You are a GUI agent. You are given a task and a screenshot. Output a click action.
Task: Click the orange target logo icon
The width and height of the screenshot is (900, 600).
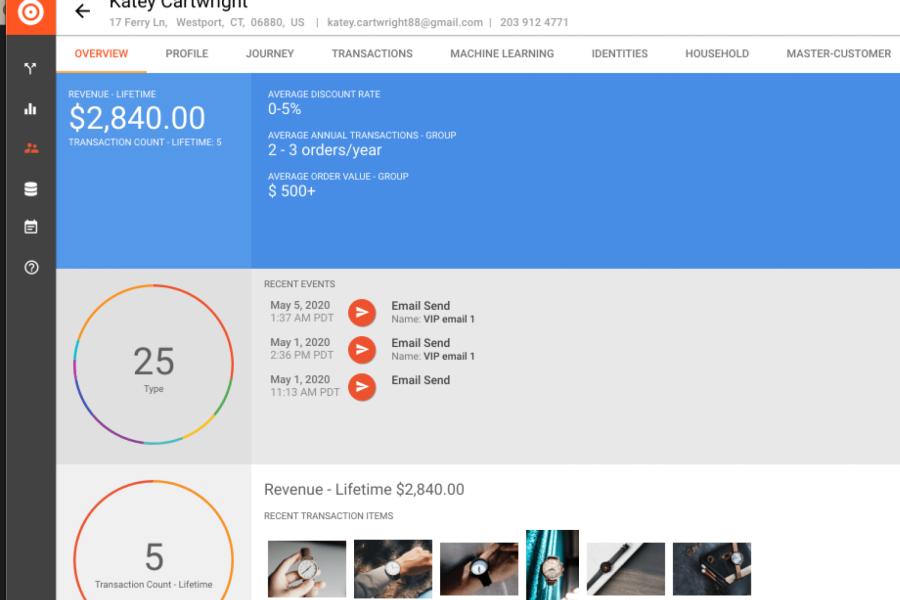(x=31, y=13)
